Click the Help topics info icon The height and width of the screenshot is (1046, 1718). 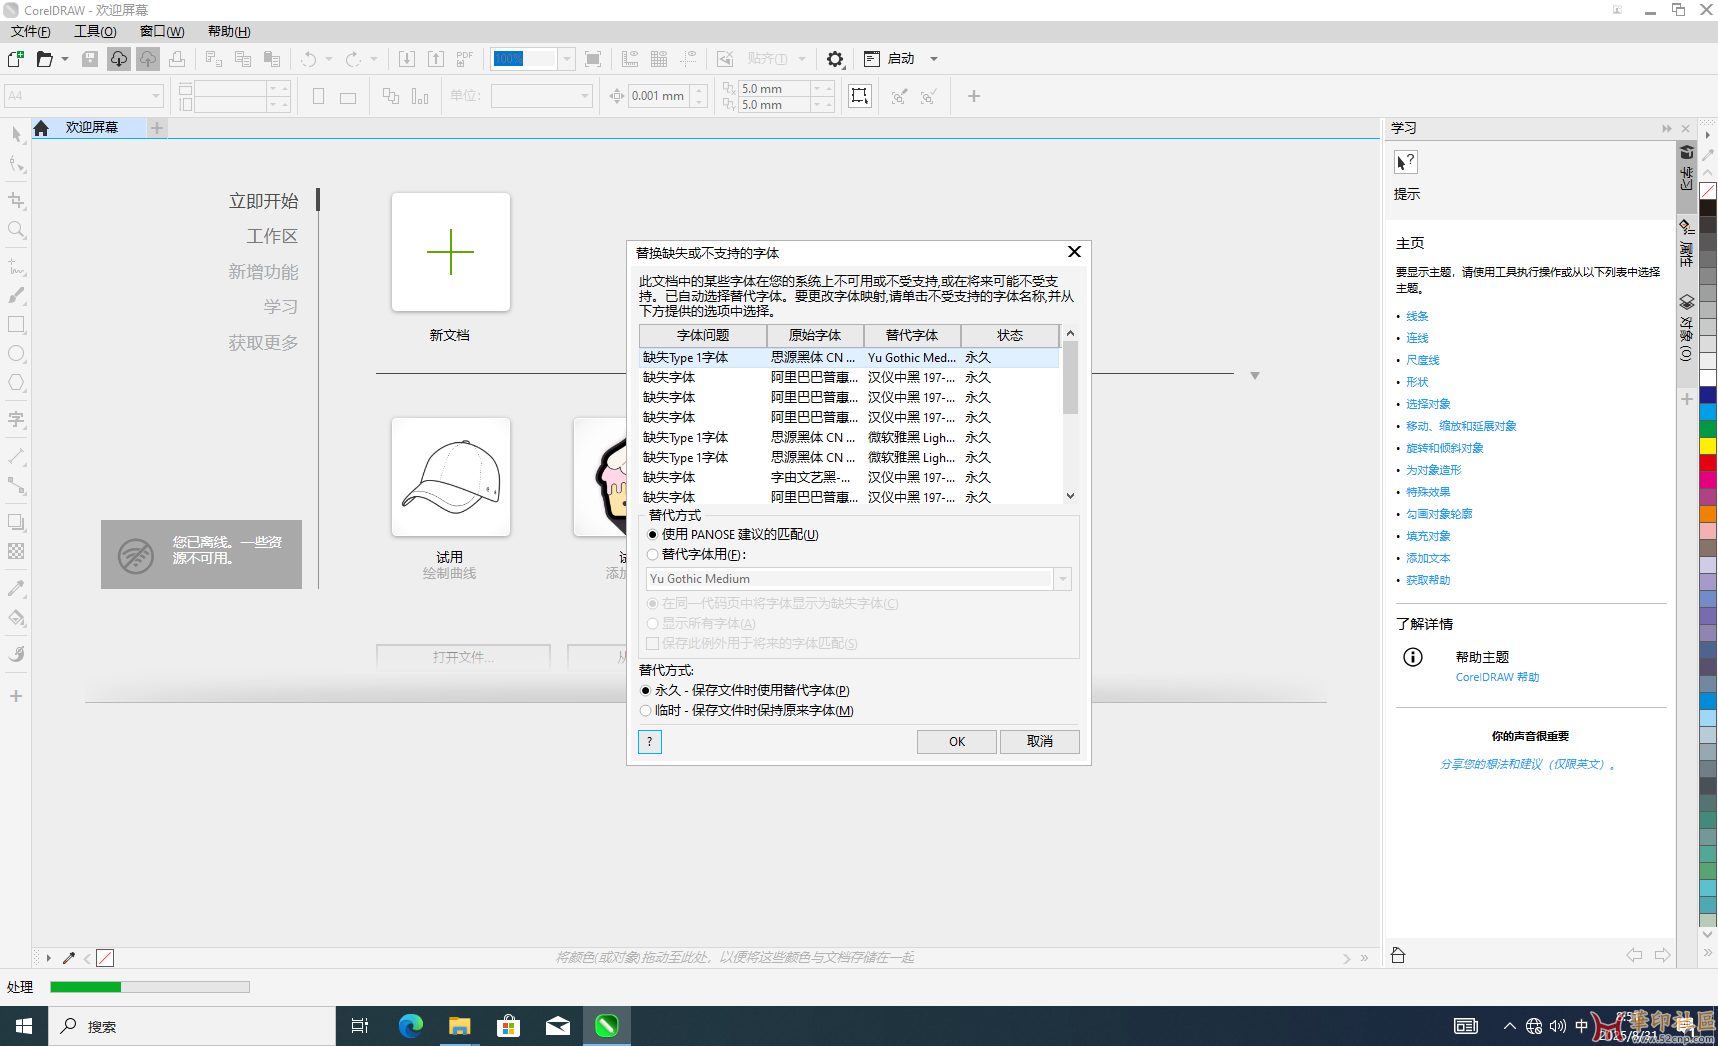1412,657
